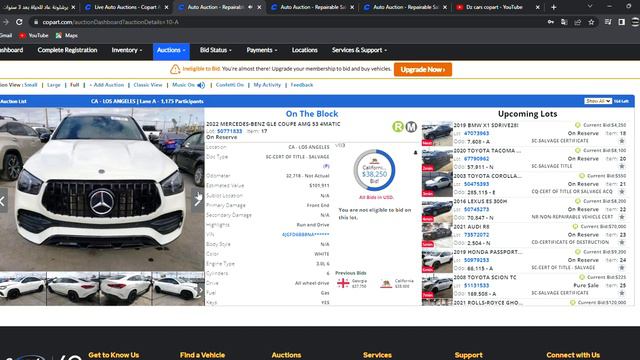Viewport: 640px width, 360px height.
Task: Click the M badge icon
Action: point(411,127)
